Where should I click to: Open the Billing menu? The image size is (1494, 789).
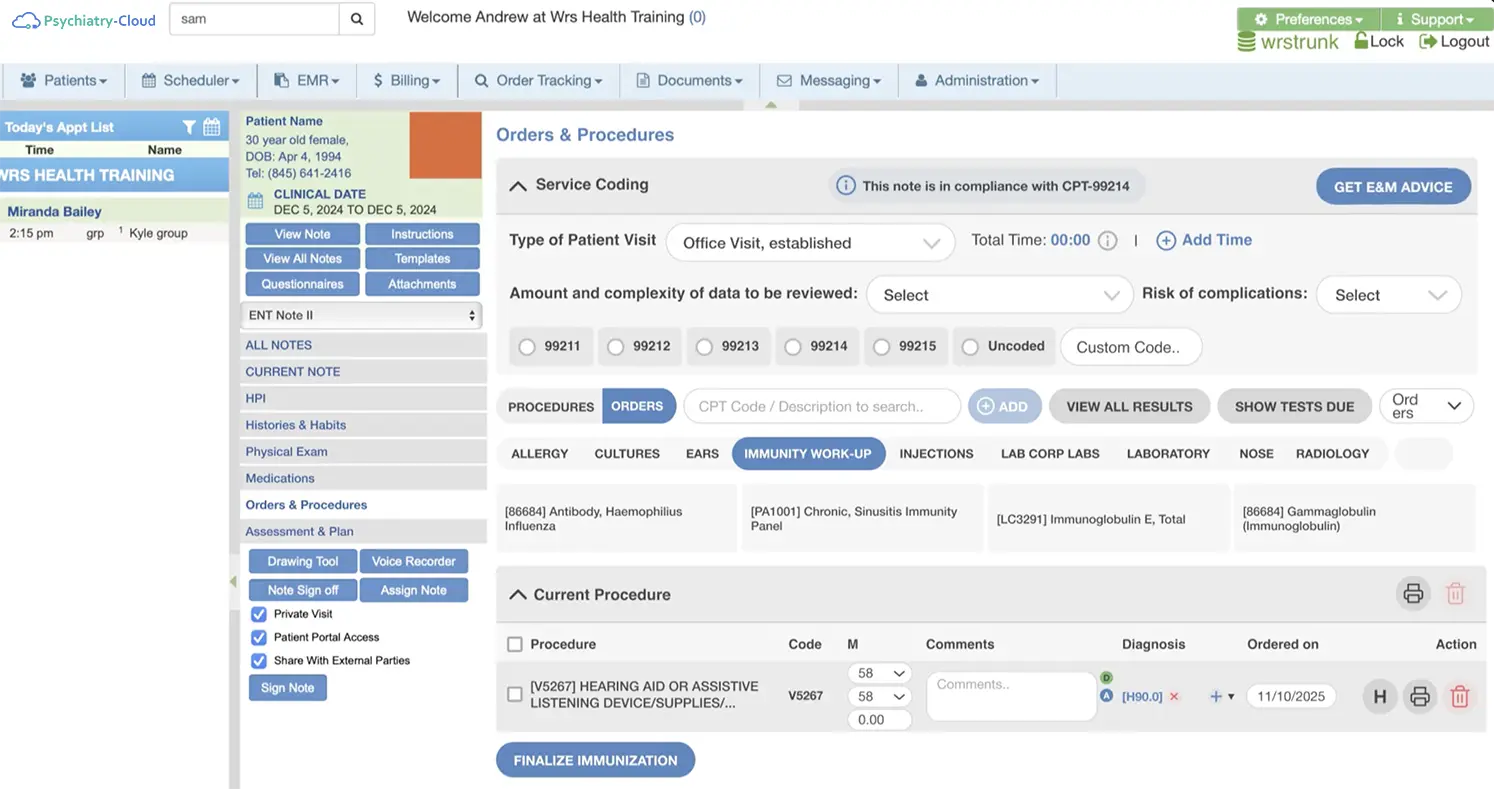click(x=406, y=80)
